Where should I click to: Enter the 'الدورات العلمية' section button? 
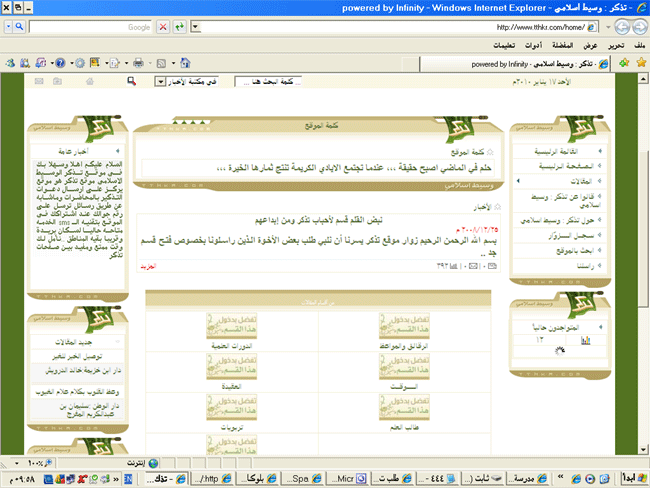pos(232,328)
